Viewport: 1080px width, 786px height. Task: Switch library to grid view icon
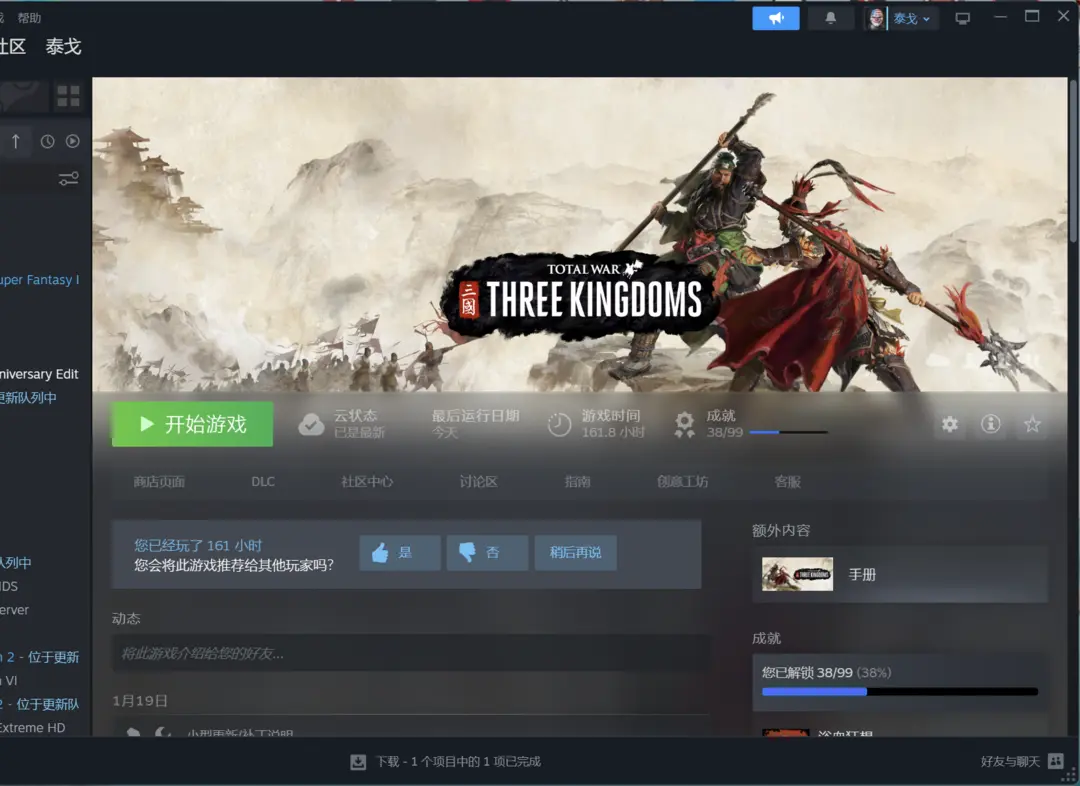[68, 96]
